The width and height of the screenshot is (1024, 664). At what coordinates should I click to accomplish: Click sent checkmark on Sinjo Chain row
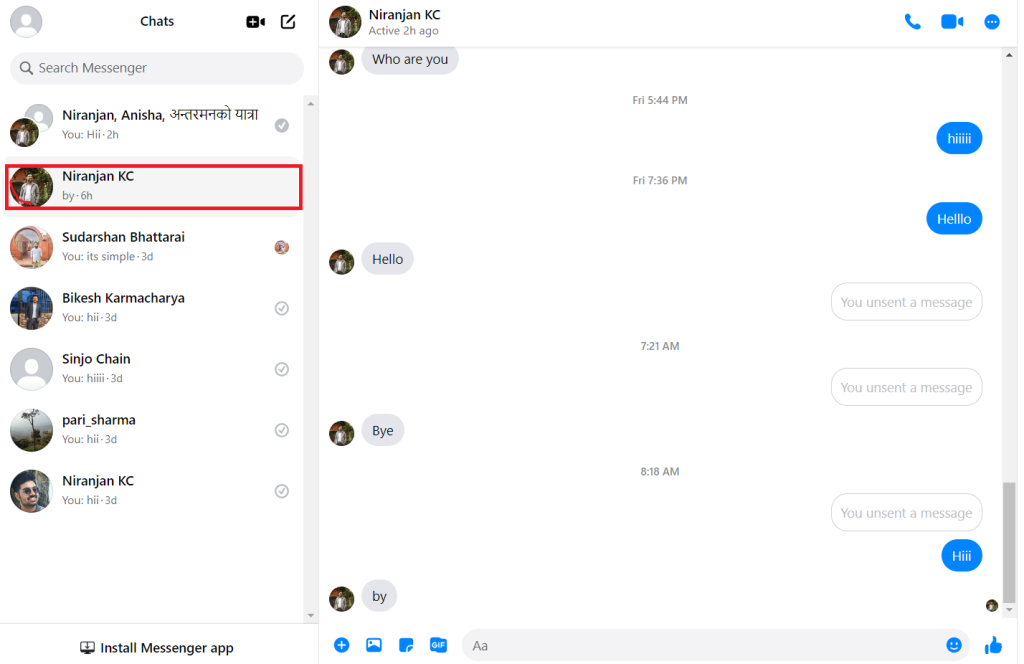pos(281,369)
